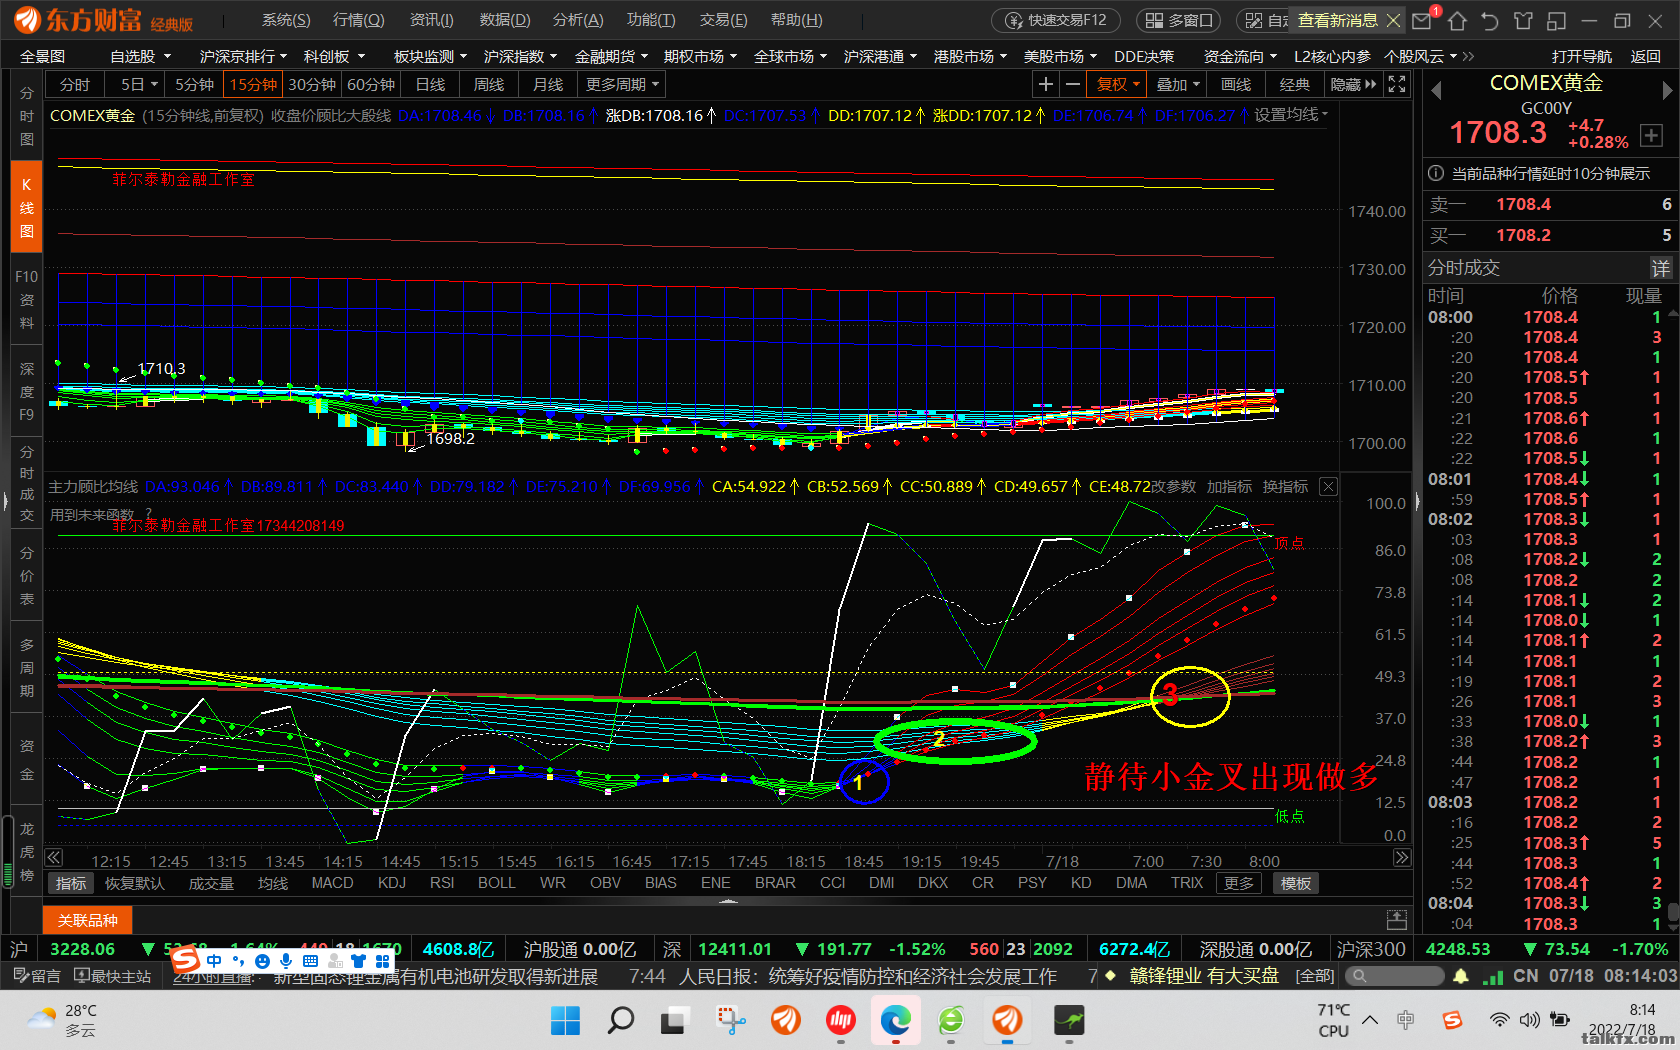Switch to 分时 view
Viewport: 1680px width, 1050px height.
(x=75, y=85)
